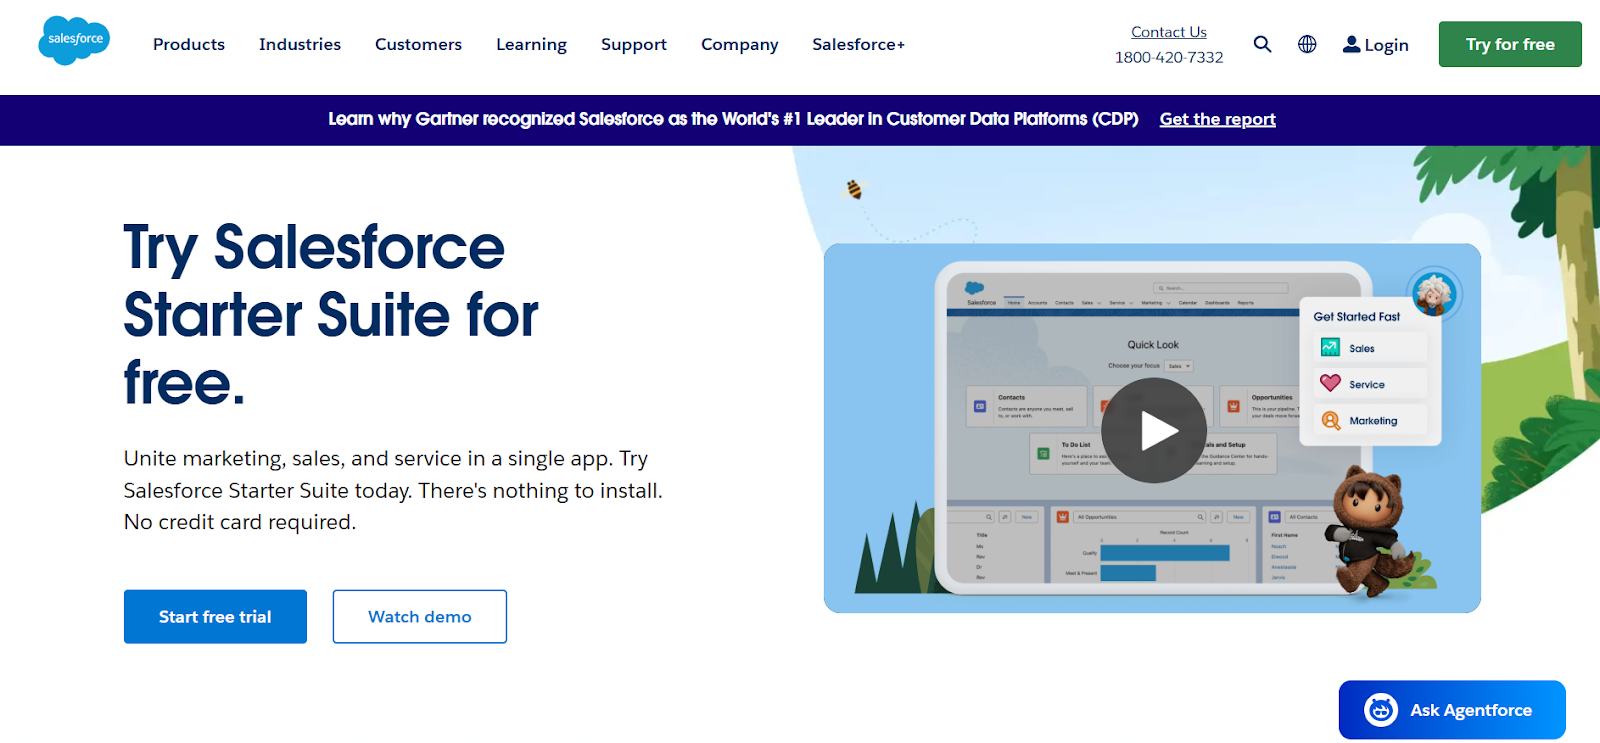Open the Industries menu

[x=300, y=44]
